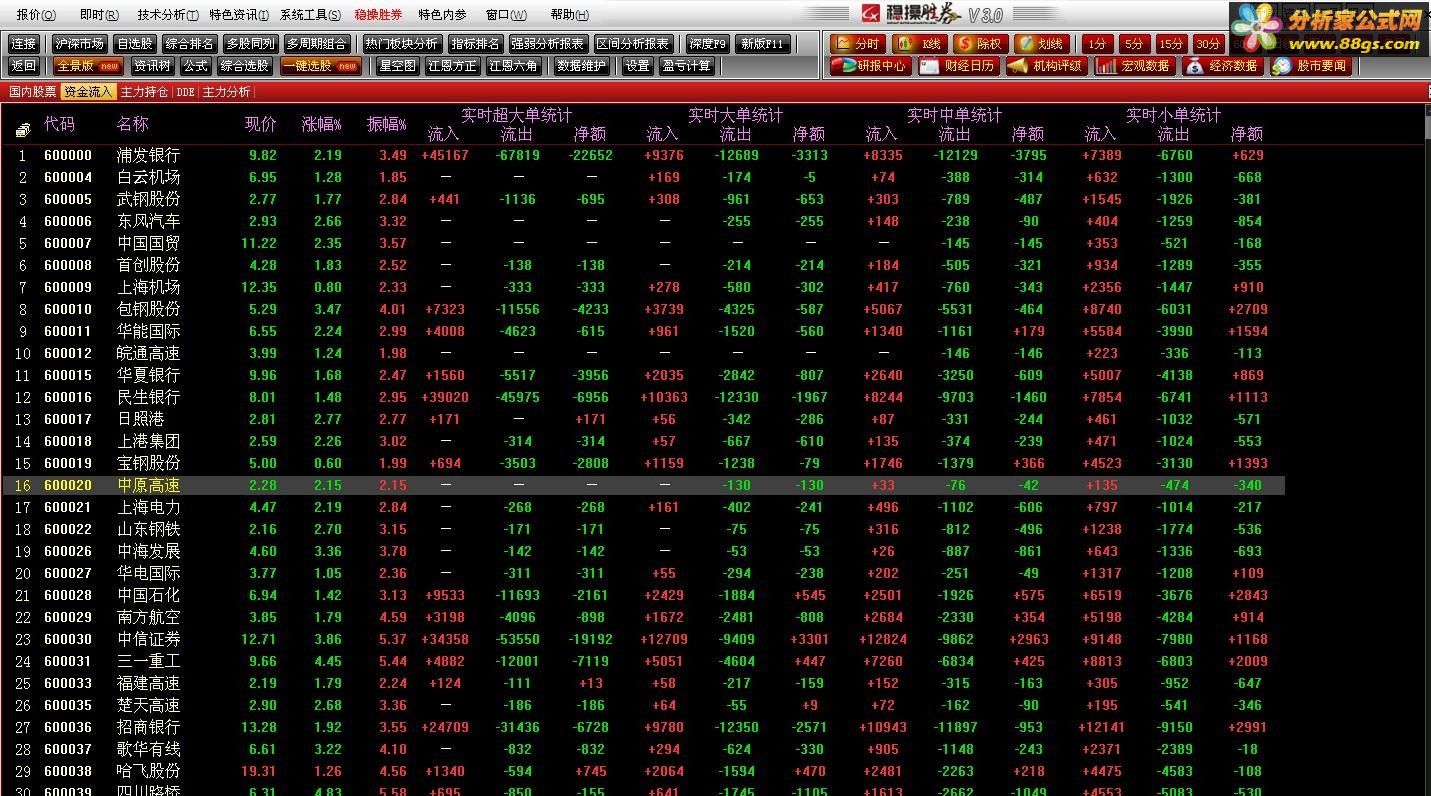Open the 自选股 watchlist

pyautogui.click(x=135, y=44)
